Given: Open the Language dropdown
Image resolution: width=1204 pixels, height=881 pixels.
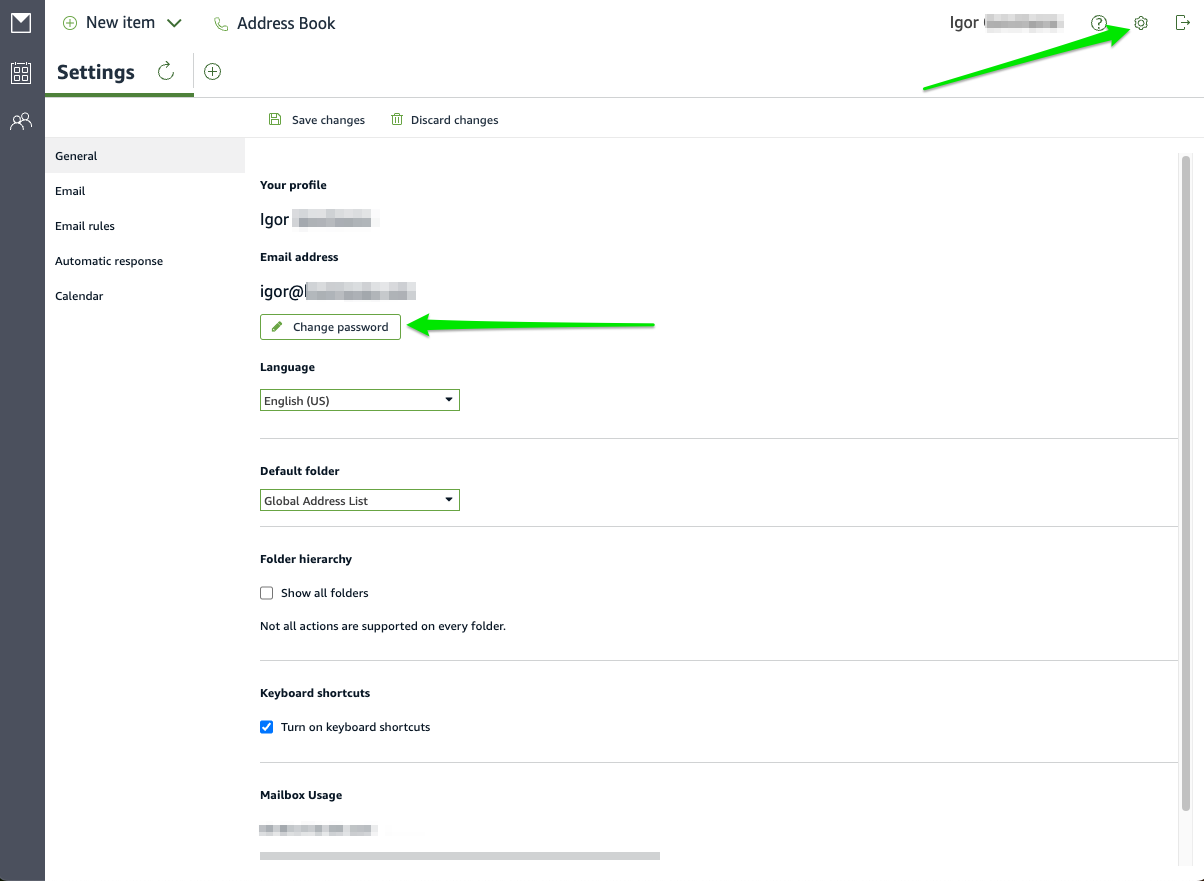Looking at the screenshot, I should pyautogui.click(x=359, y=400).
